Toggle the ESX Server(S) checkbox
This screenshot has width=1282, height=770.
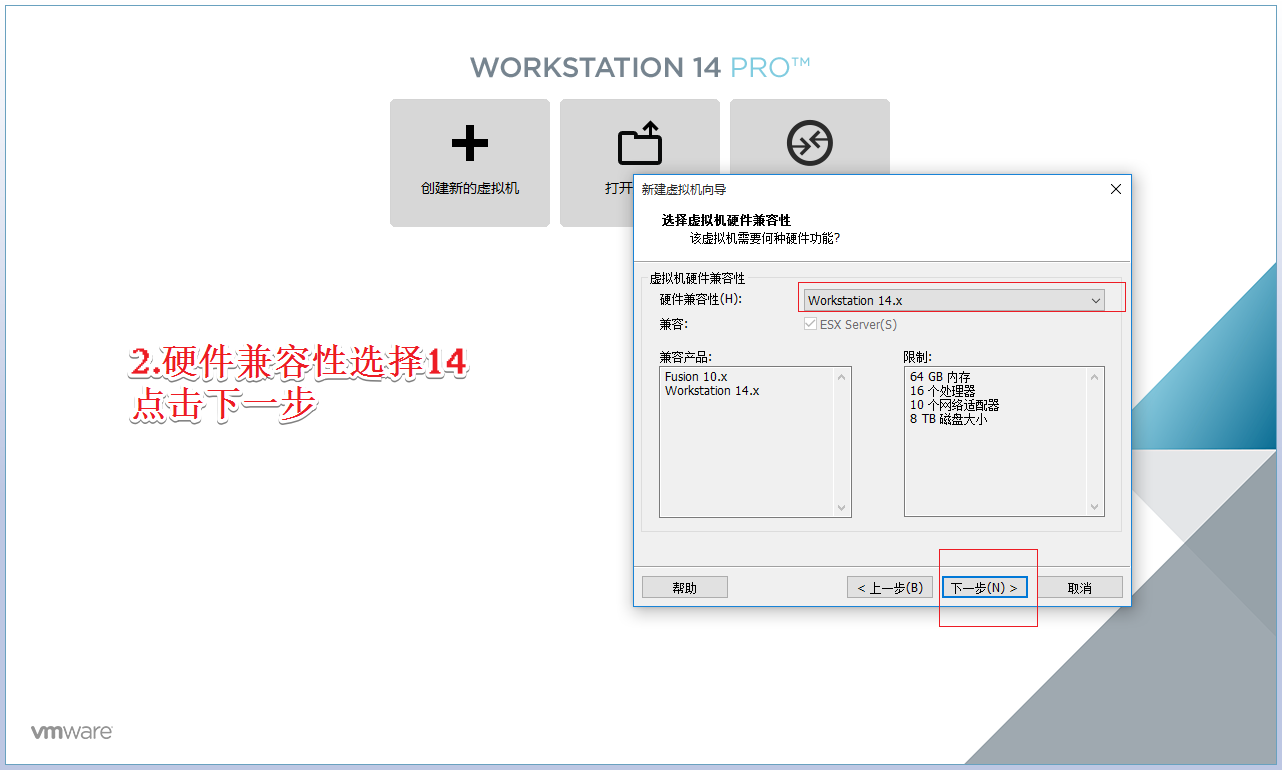[x=811, y=325]
